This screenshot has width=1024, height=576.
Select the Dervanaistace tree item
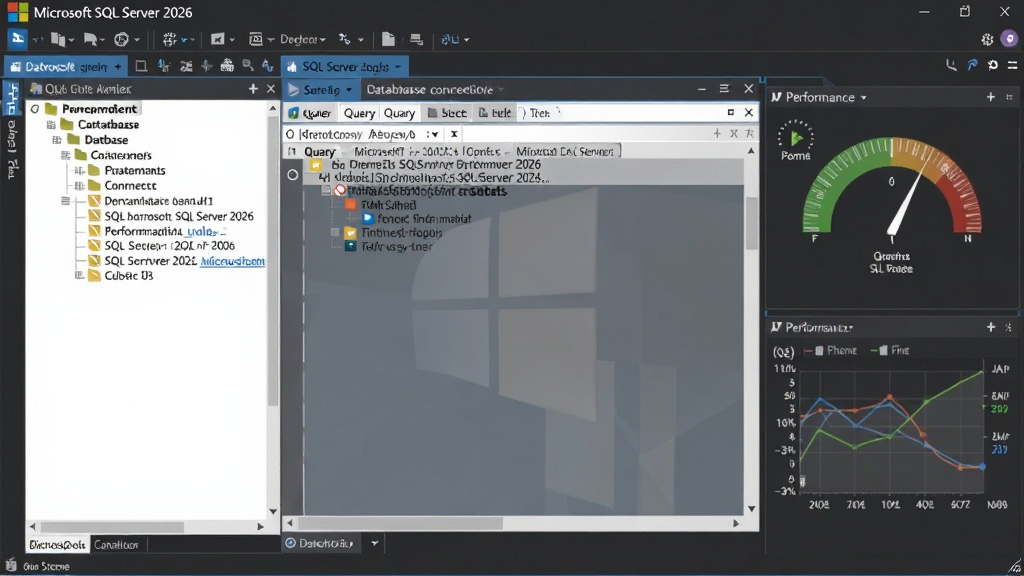point(159,201)
